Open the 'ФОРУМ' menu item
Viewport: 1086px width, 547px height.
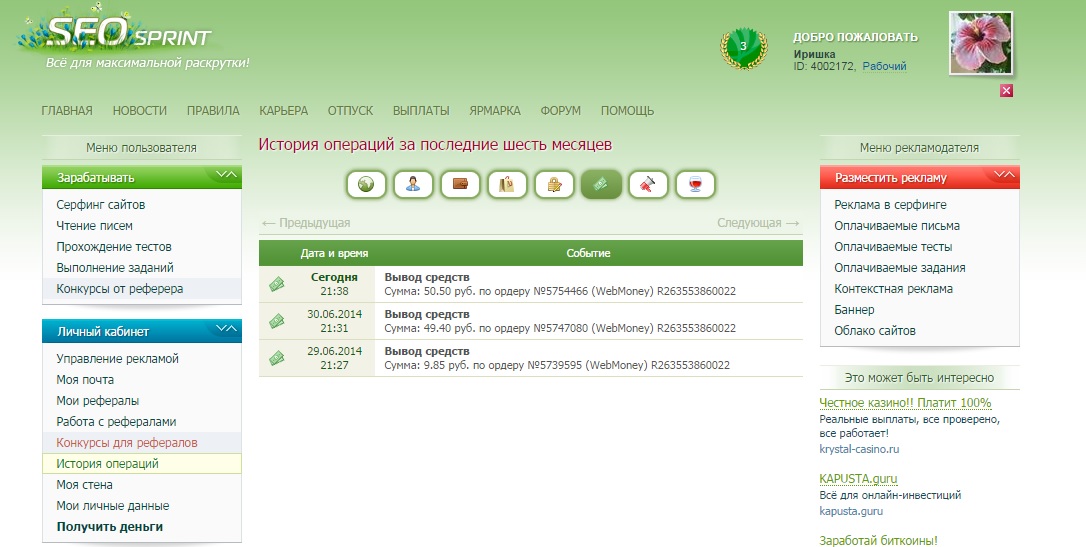click(561, 111)
